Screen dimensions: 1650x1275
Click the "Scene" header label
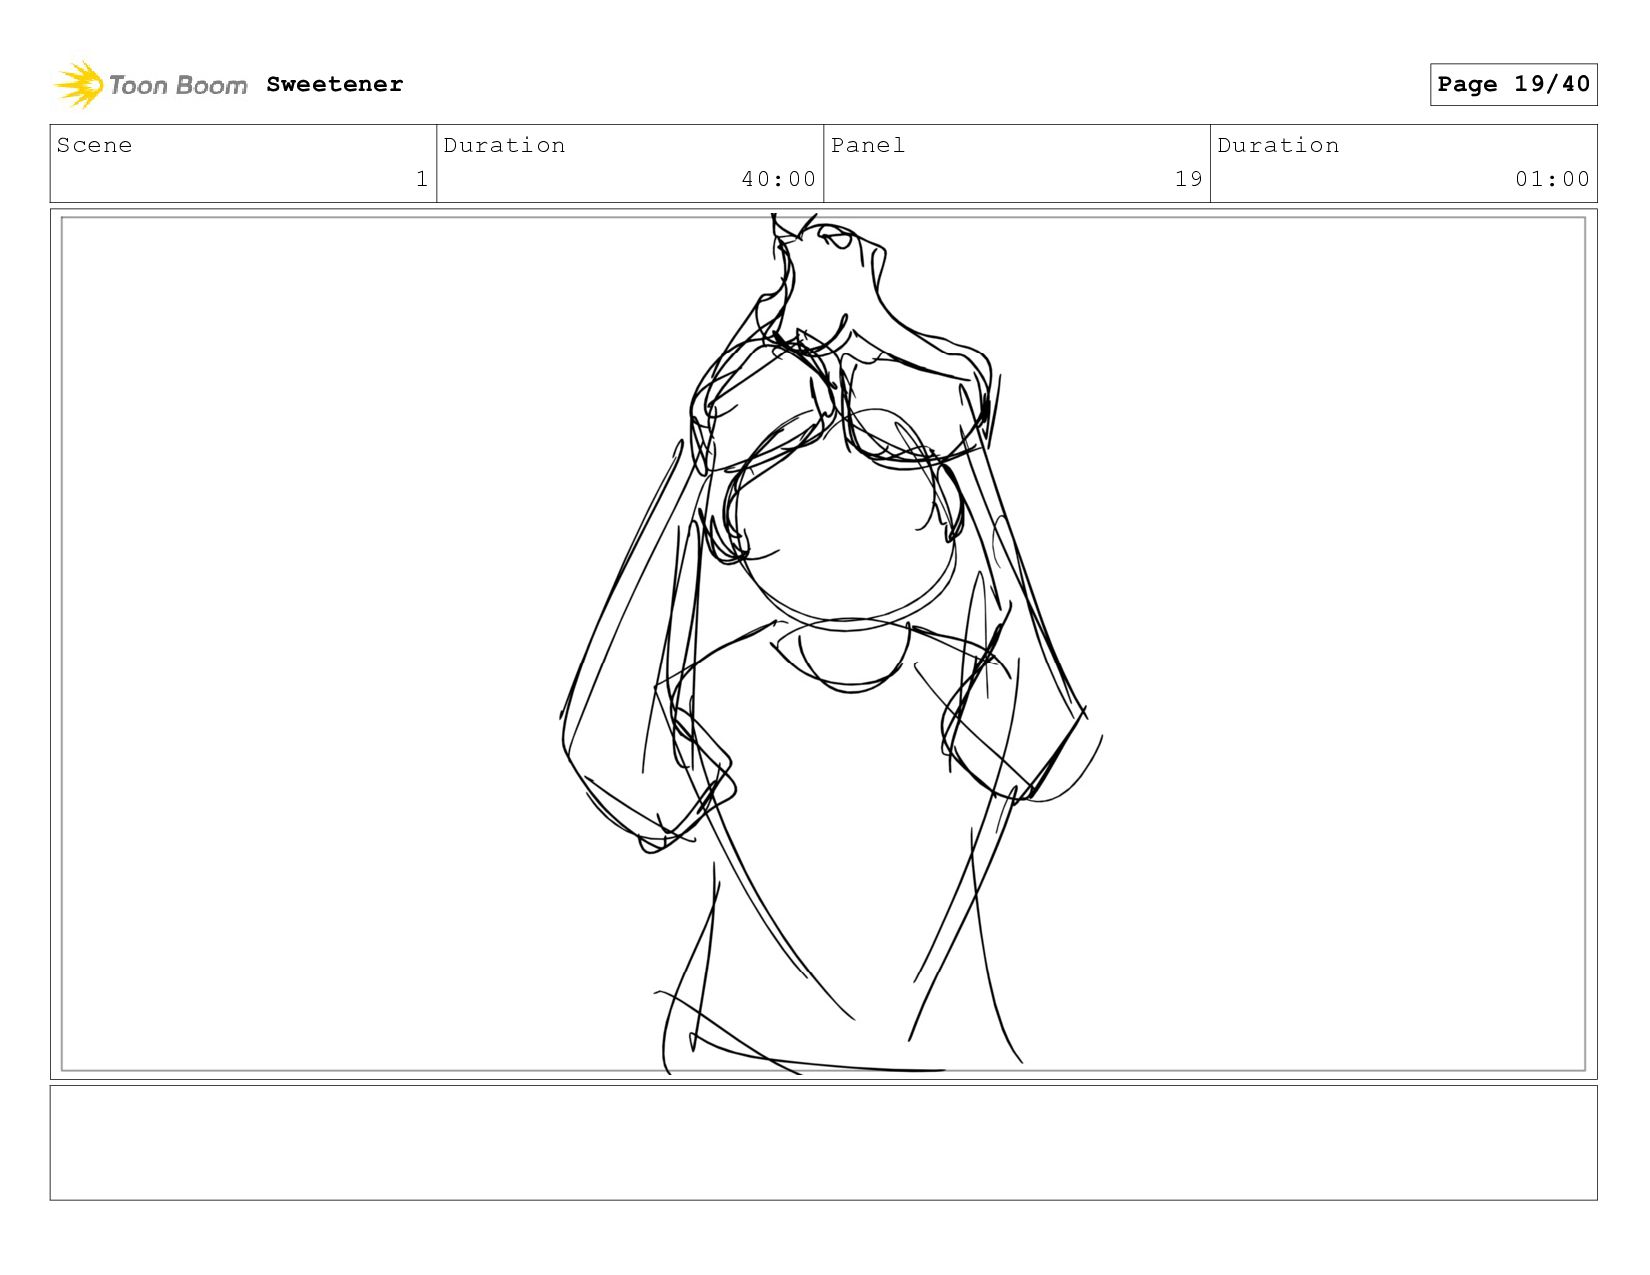pos(95,145)
